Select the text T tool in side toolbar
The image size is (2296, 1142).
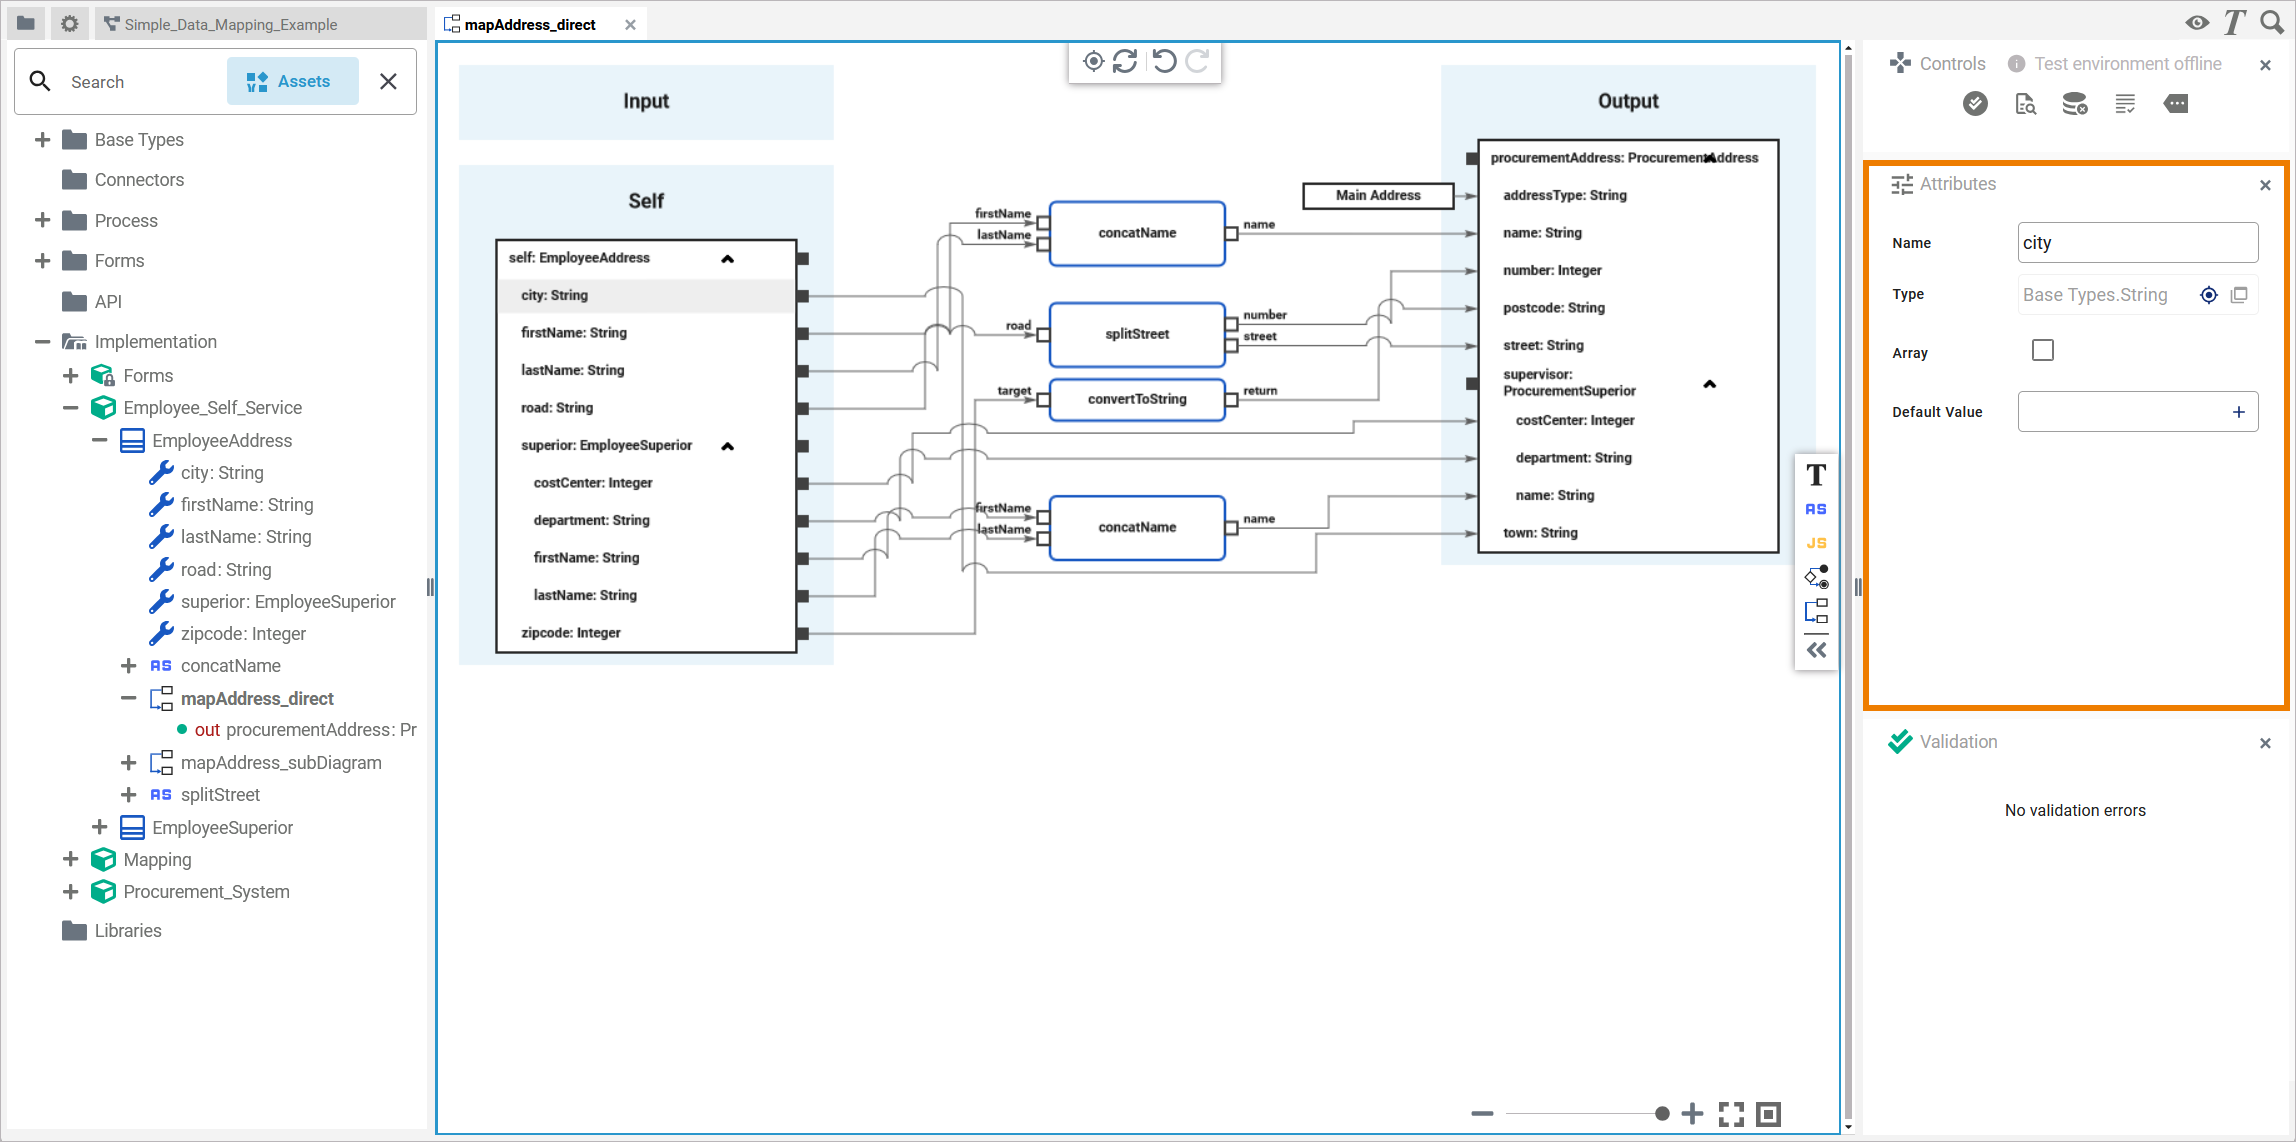click(x=1816, y=475)
